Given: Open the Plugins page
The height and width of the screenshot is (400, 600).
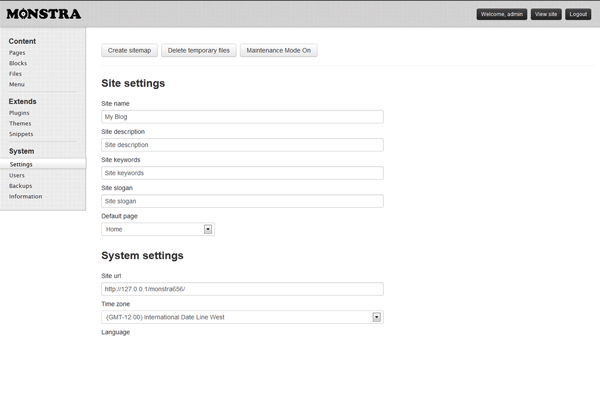Looking at the screenshot, I should [19, 113].
